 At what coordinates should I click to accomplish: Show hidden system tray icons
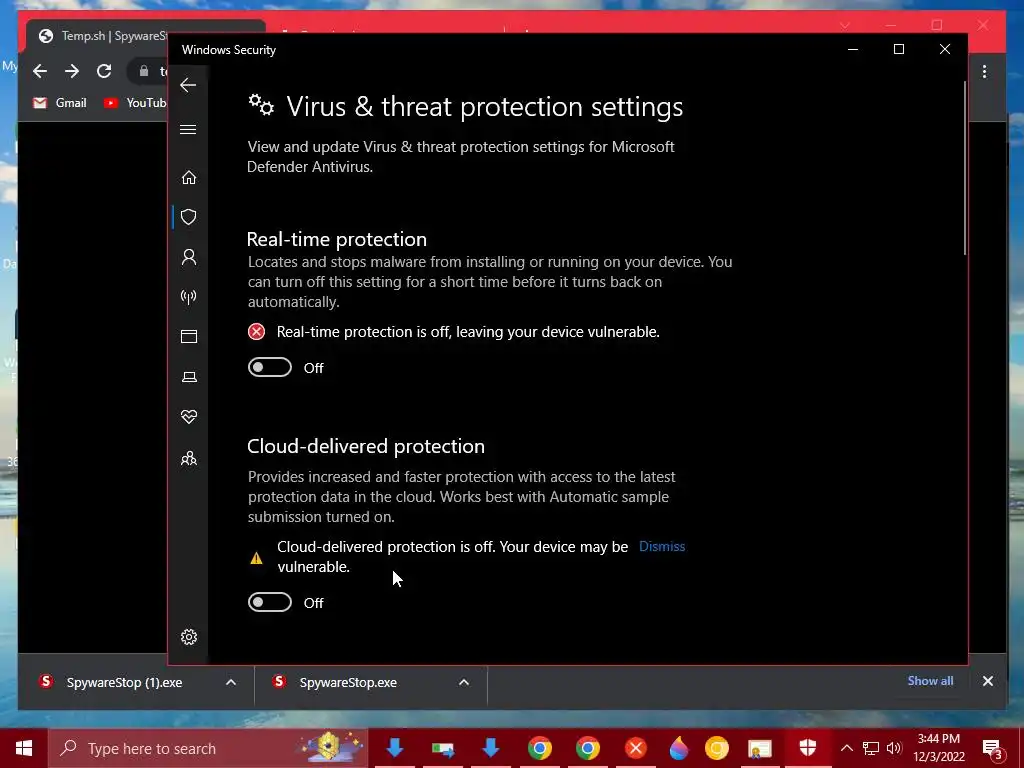coord(846,748)
